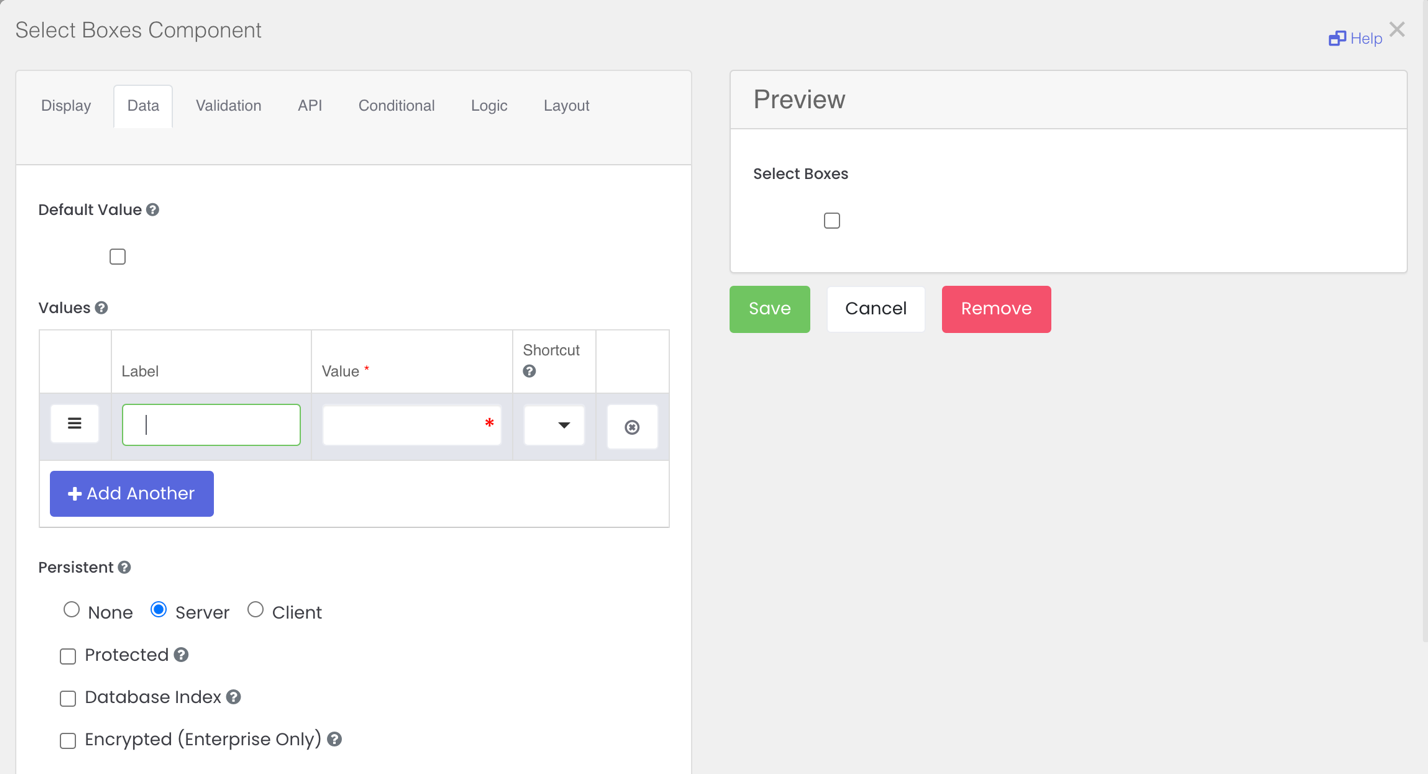Click the Encrypted help icon
The image size is (1428, 774).
335,739
